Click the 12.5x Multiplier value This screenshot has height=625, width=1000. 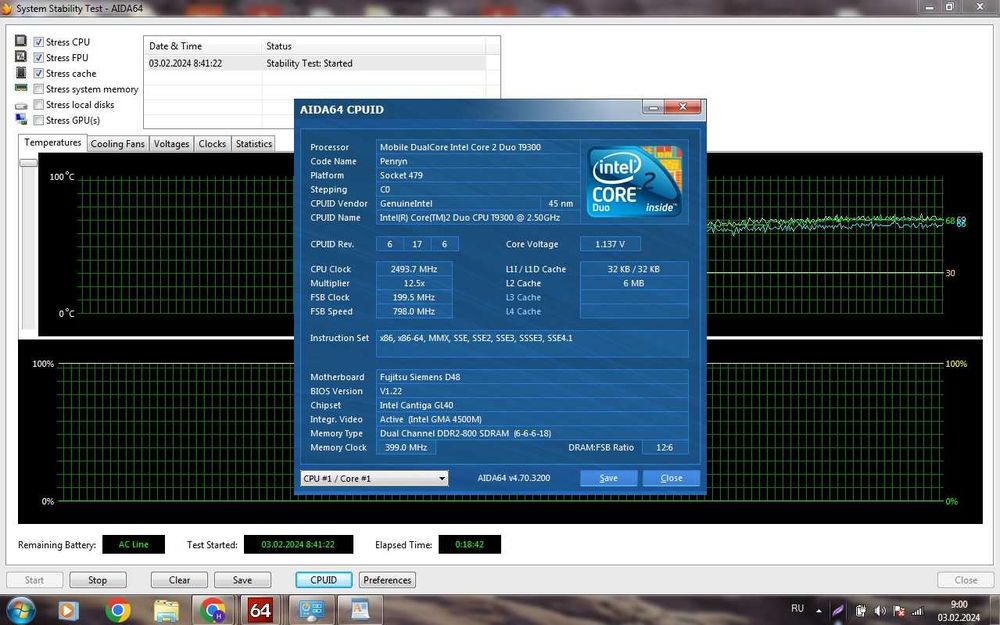(x=414, y=283)
